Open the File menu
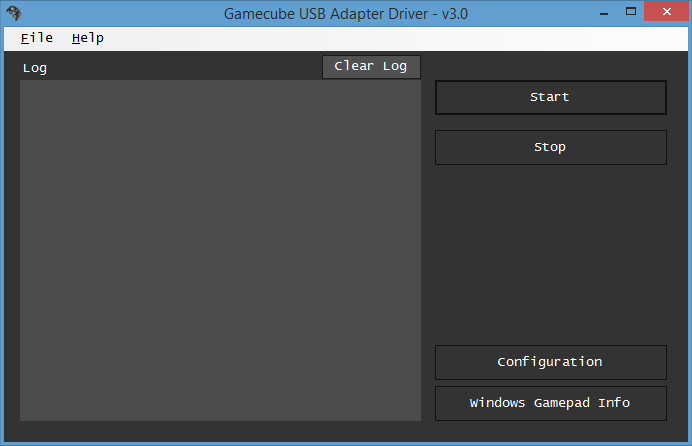This screenshot has height=446, width=692. (x=37, y=38)
